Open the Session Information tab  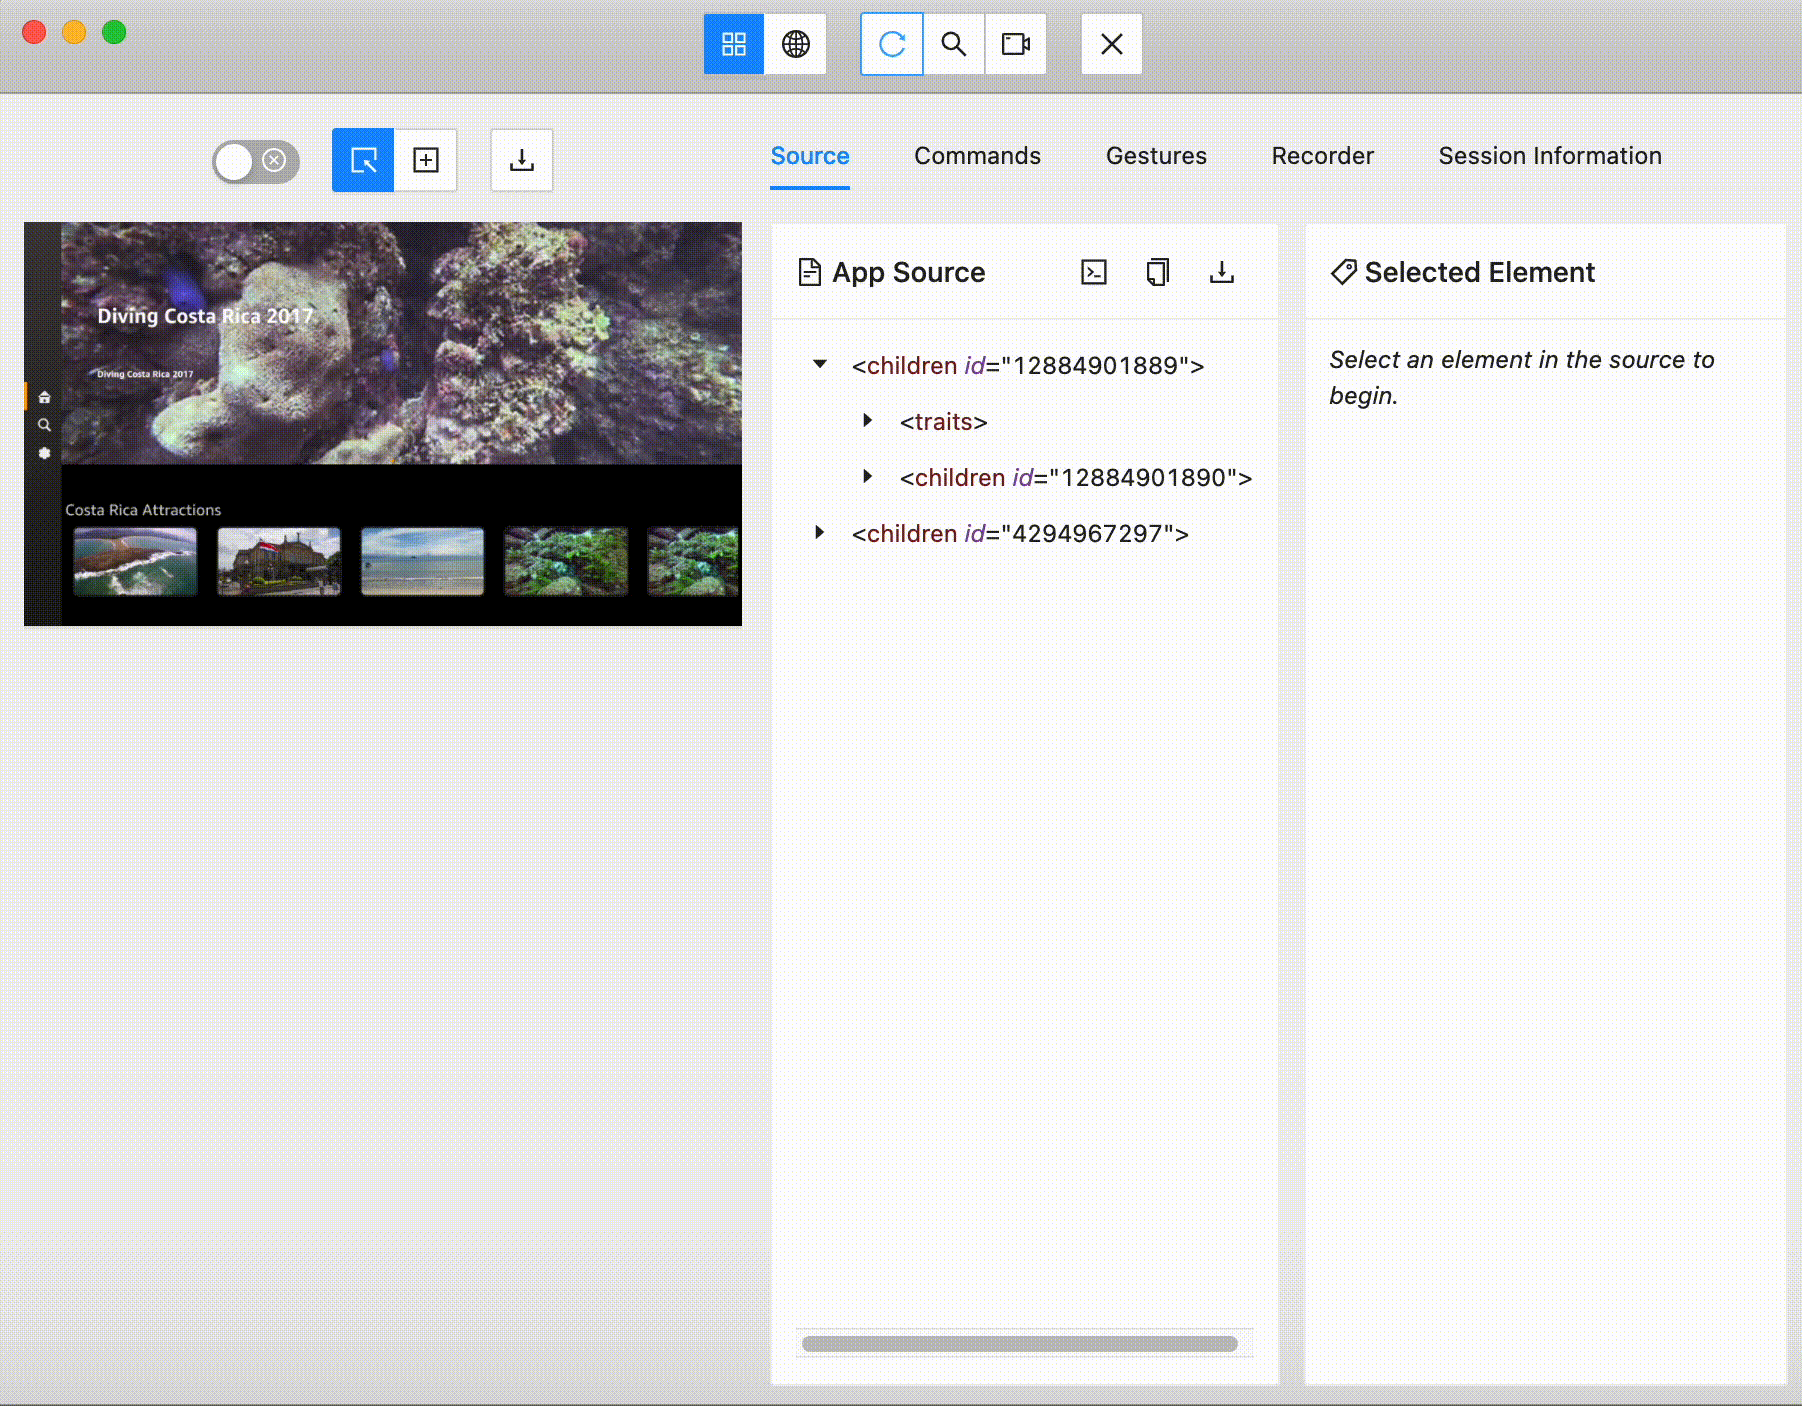1550,156
